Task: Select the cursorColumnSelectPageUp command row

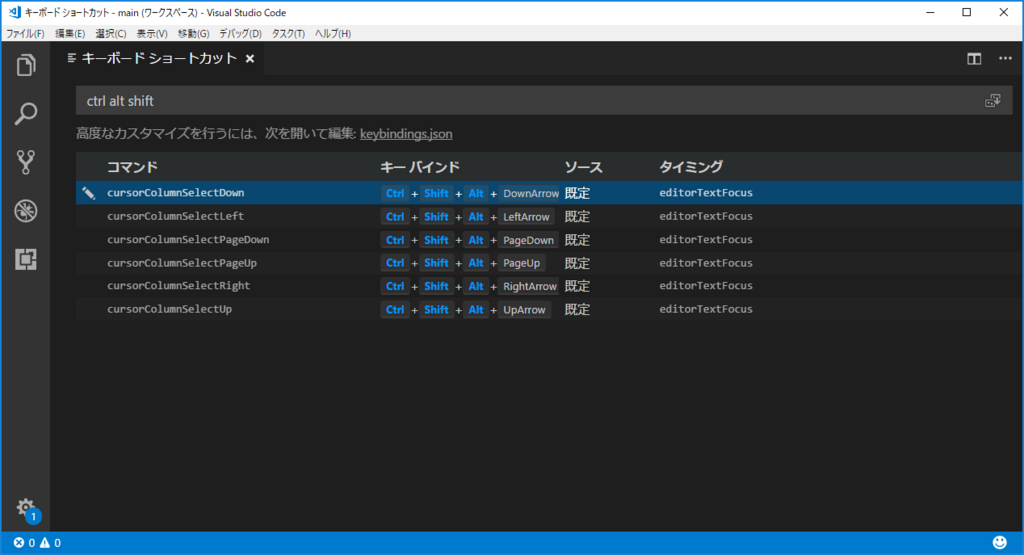Action: click(549, 263)
